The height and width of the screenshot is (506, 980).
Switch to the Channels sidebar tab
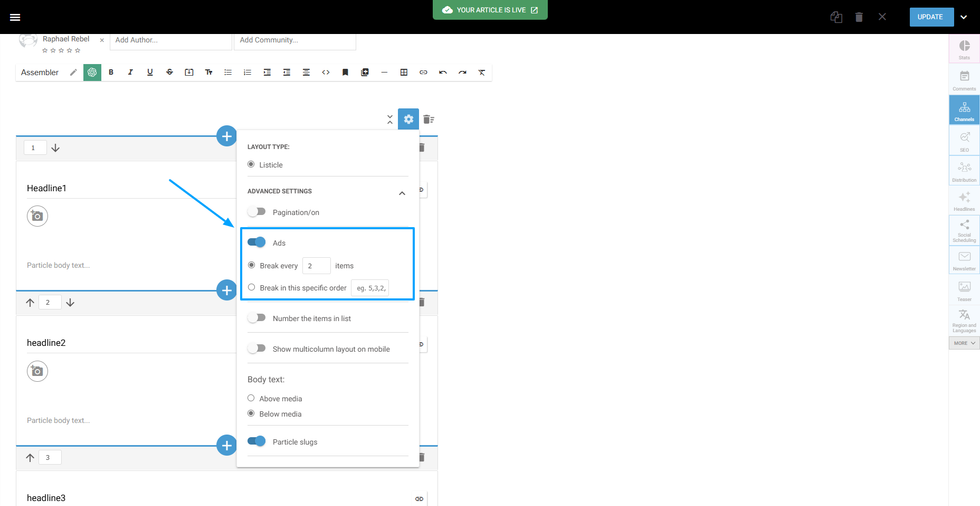(964, 110)
